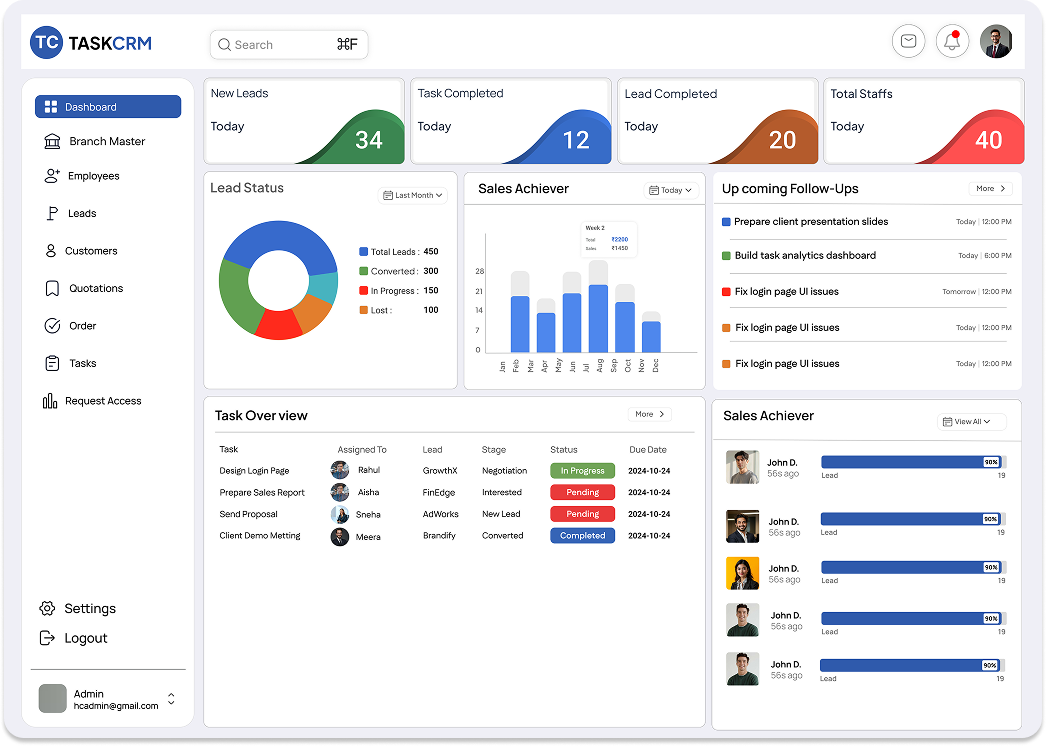Screen dimensions: 1046x746
Task: Click More in Task Over view
Action: [650, 414]
